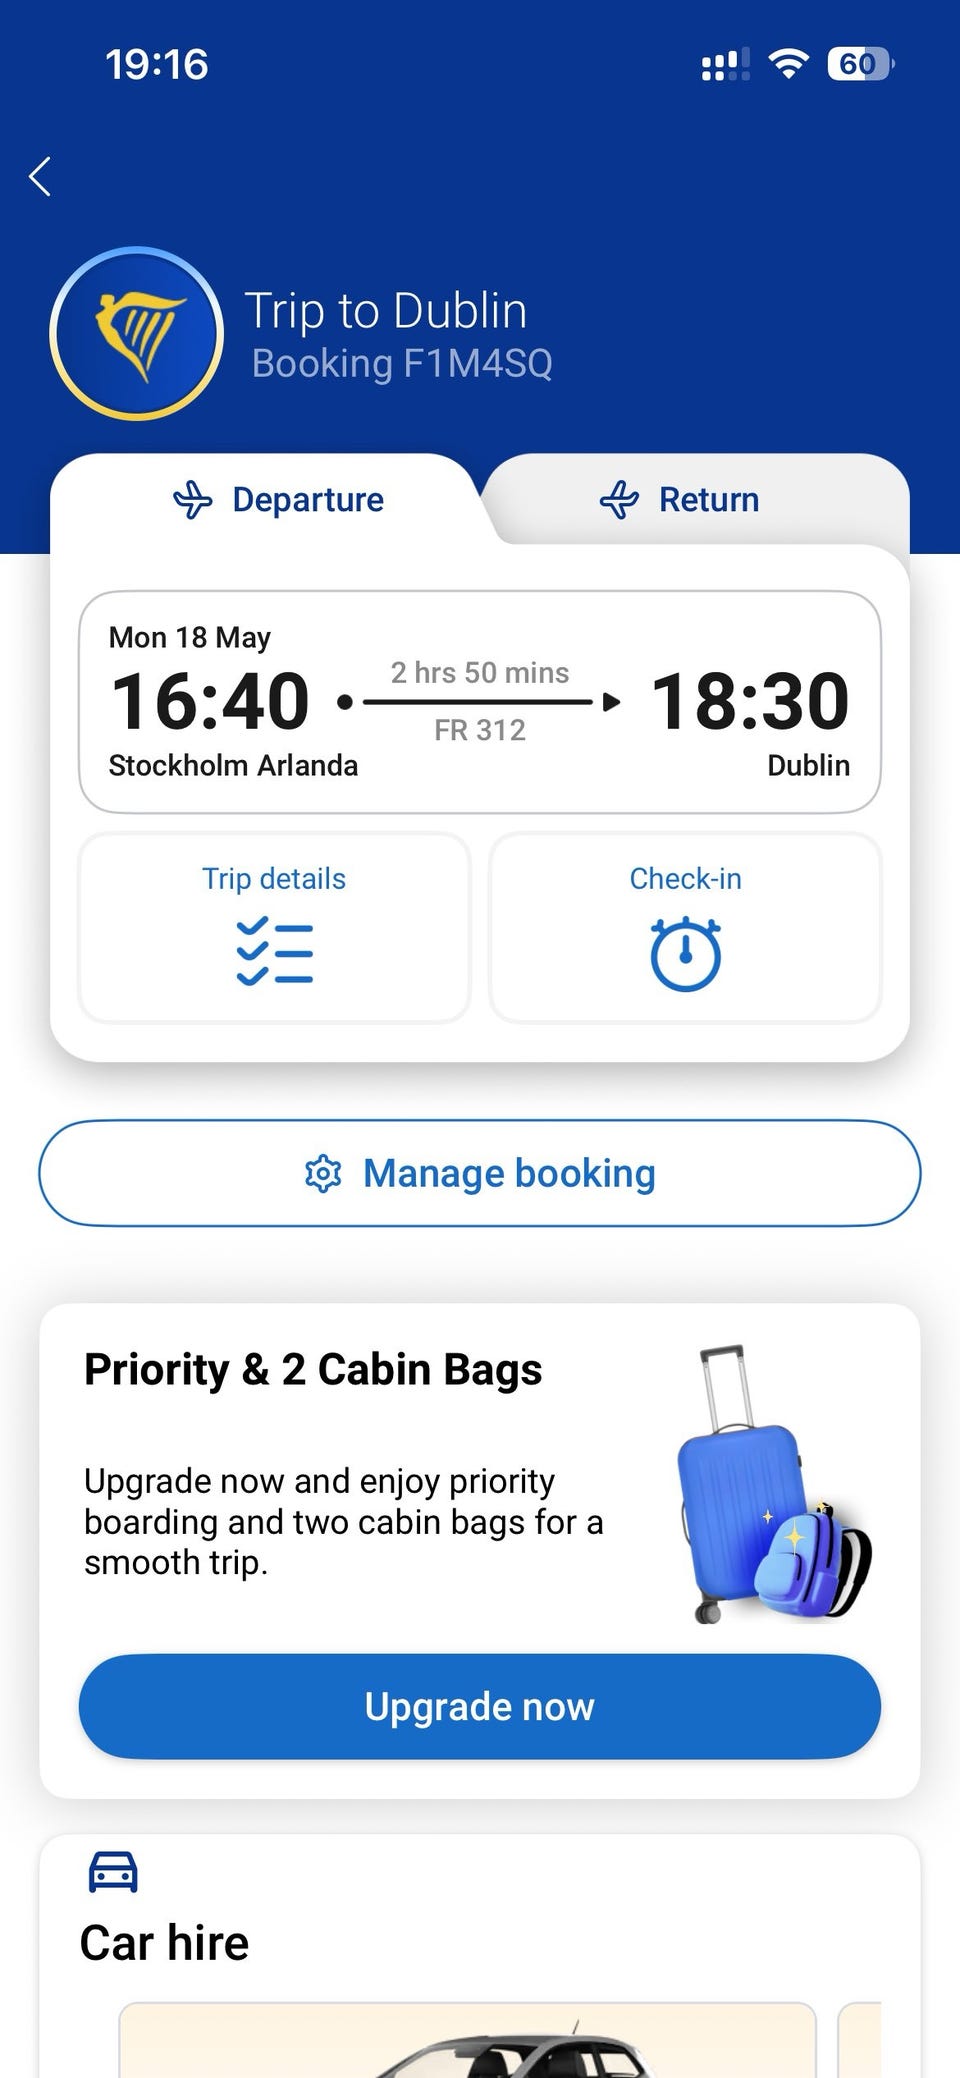Image resolution: width=960 pixels, height=2078 pixels.
Task: Tap the Ryanair harp logo
Action: coord(137,333)
